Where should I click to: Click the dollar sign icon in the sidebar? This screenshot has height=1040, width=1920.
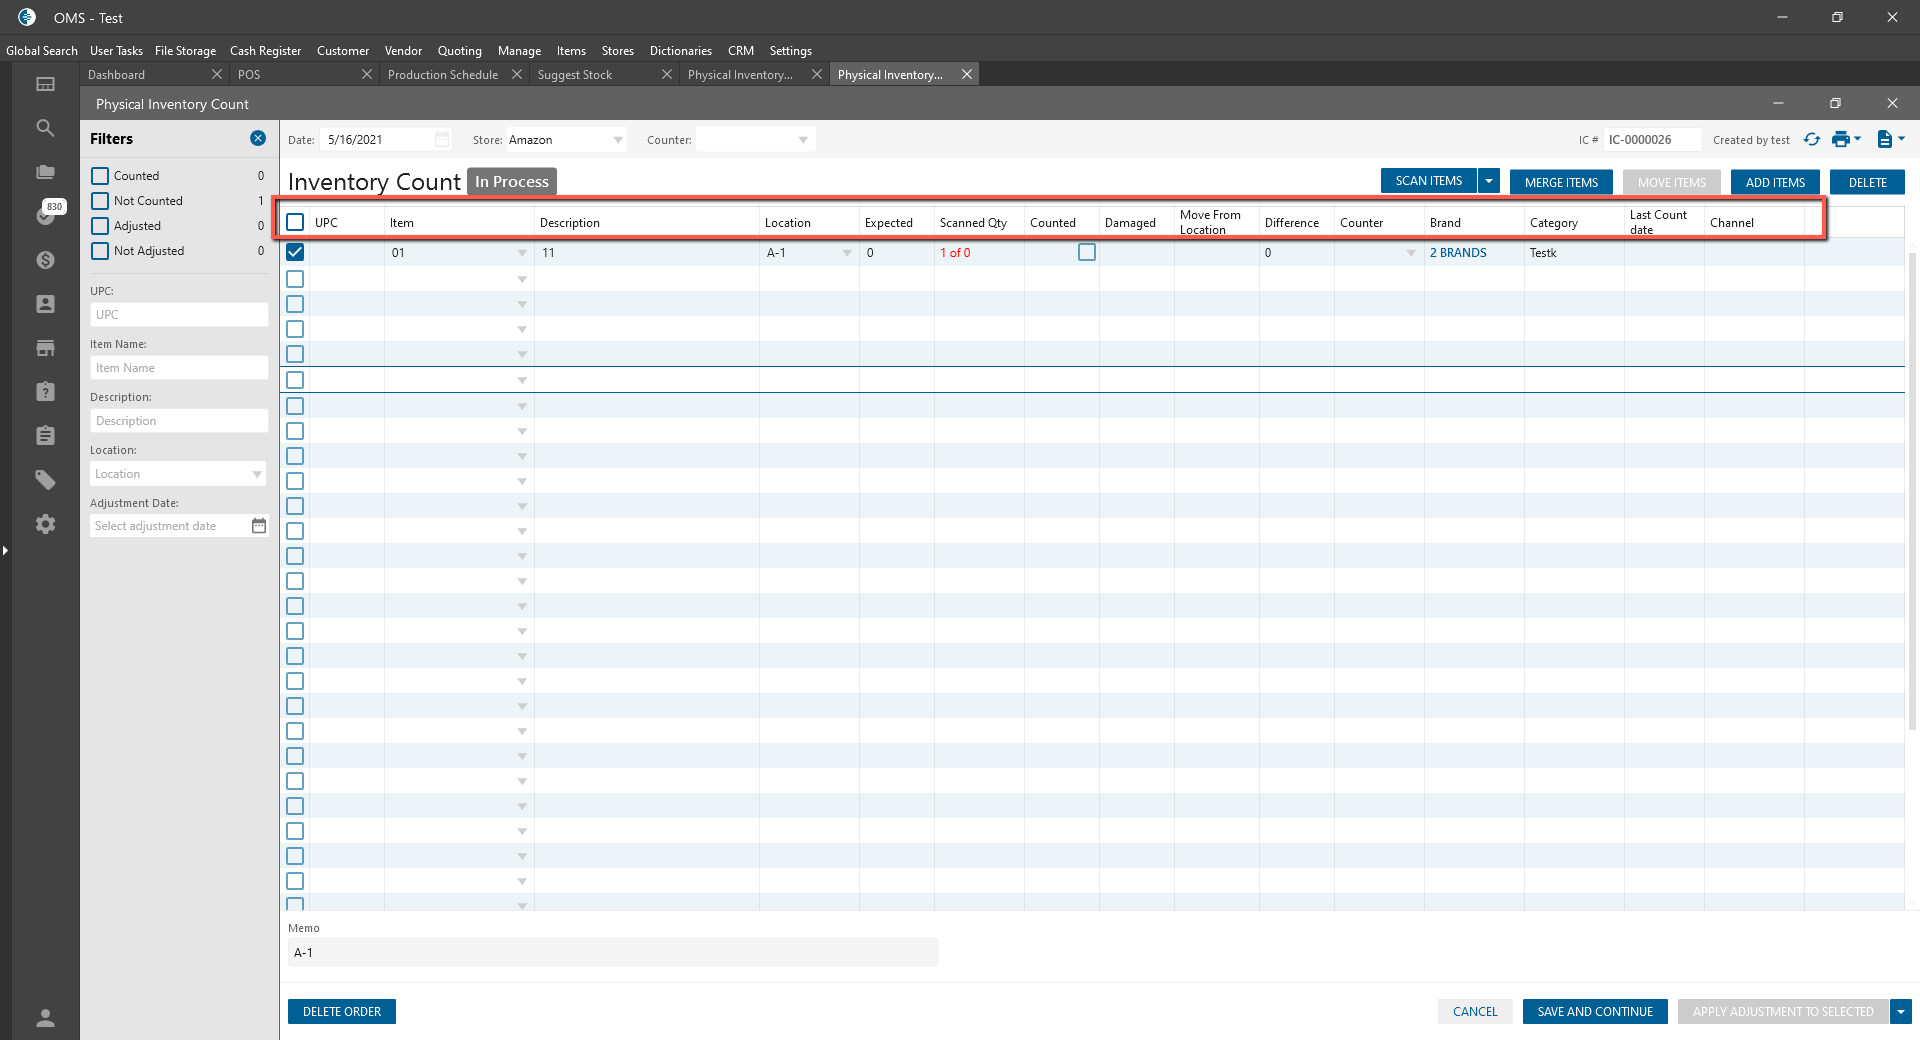(x=45, y=260)
